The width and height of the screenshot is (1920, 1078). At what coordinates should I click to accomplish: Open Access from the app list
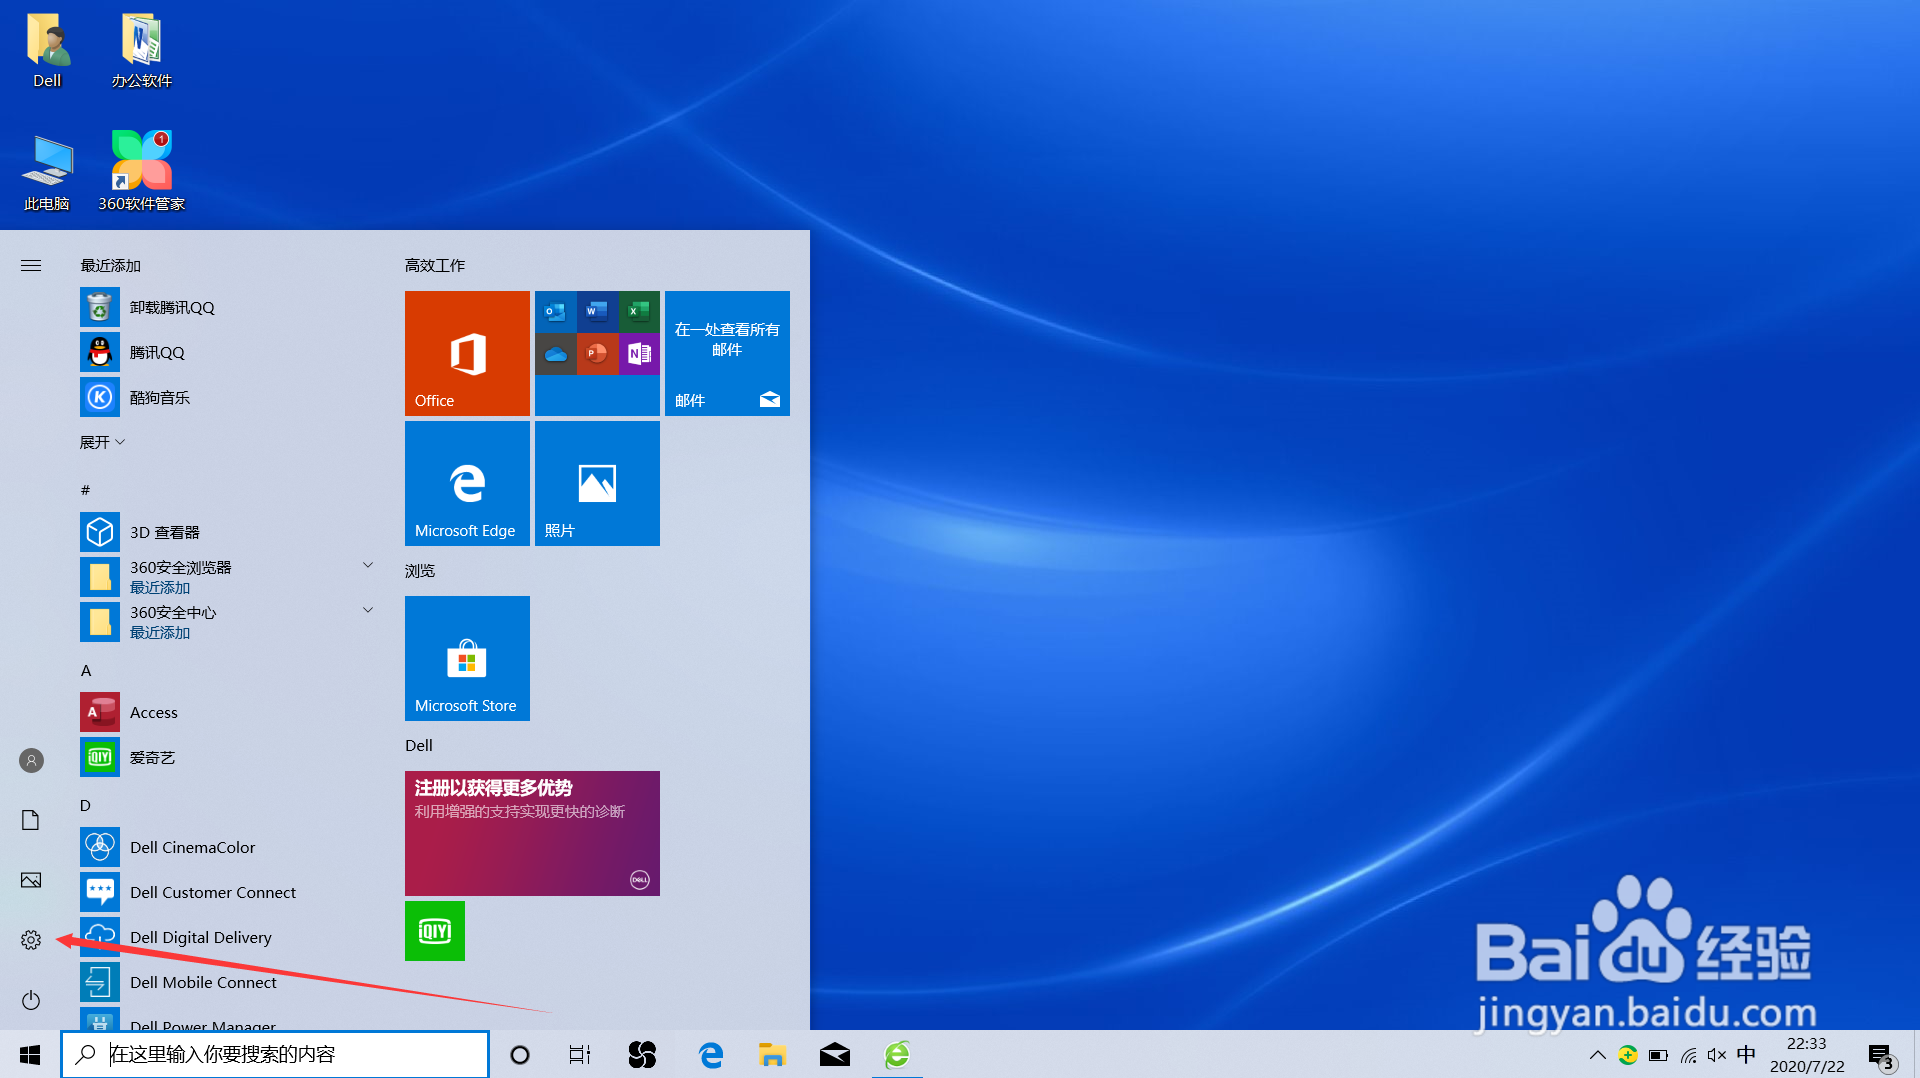230,713
